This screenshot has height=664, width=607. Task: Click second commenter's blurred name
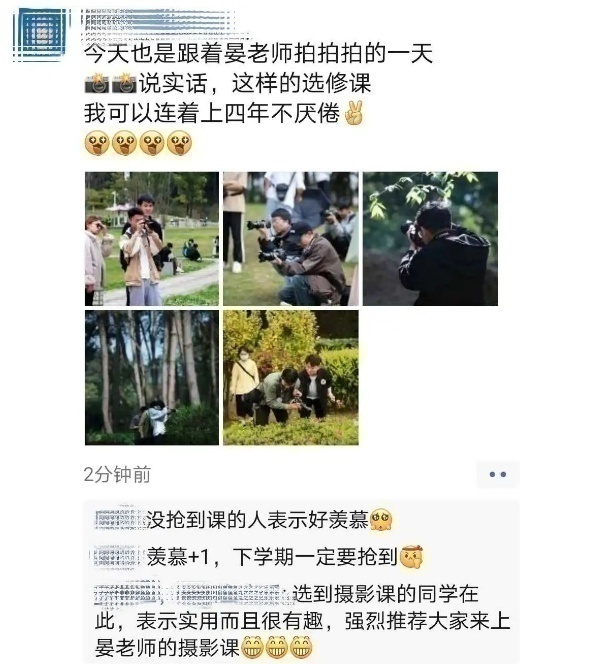[118, 556]
